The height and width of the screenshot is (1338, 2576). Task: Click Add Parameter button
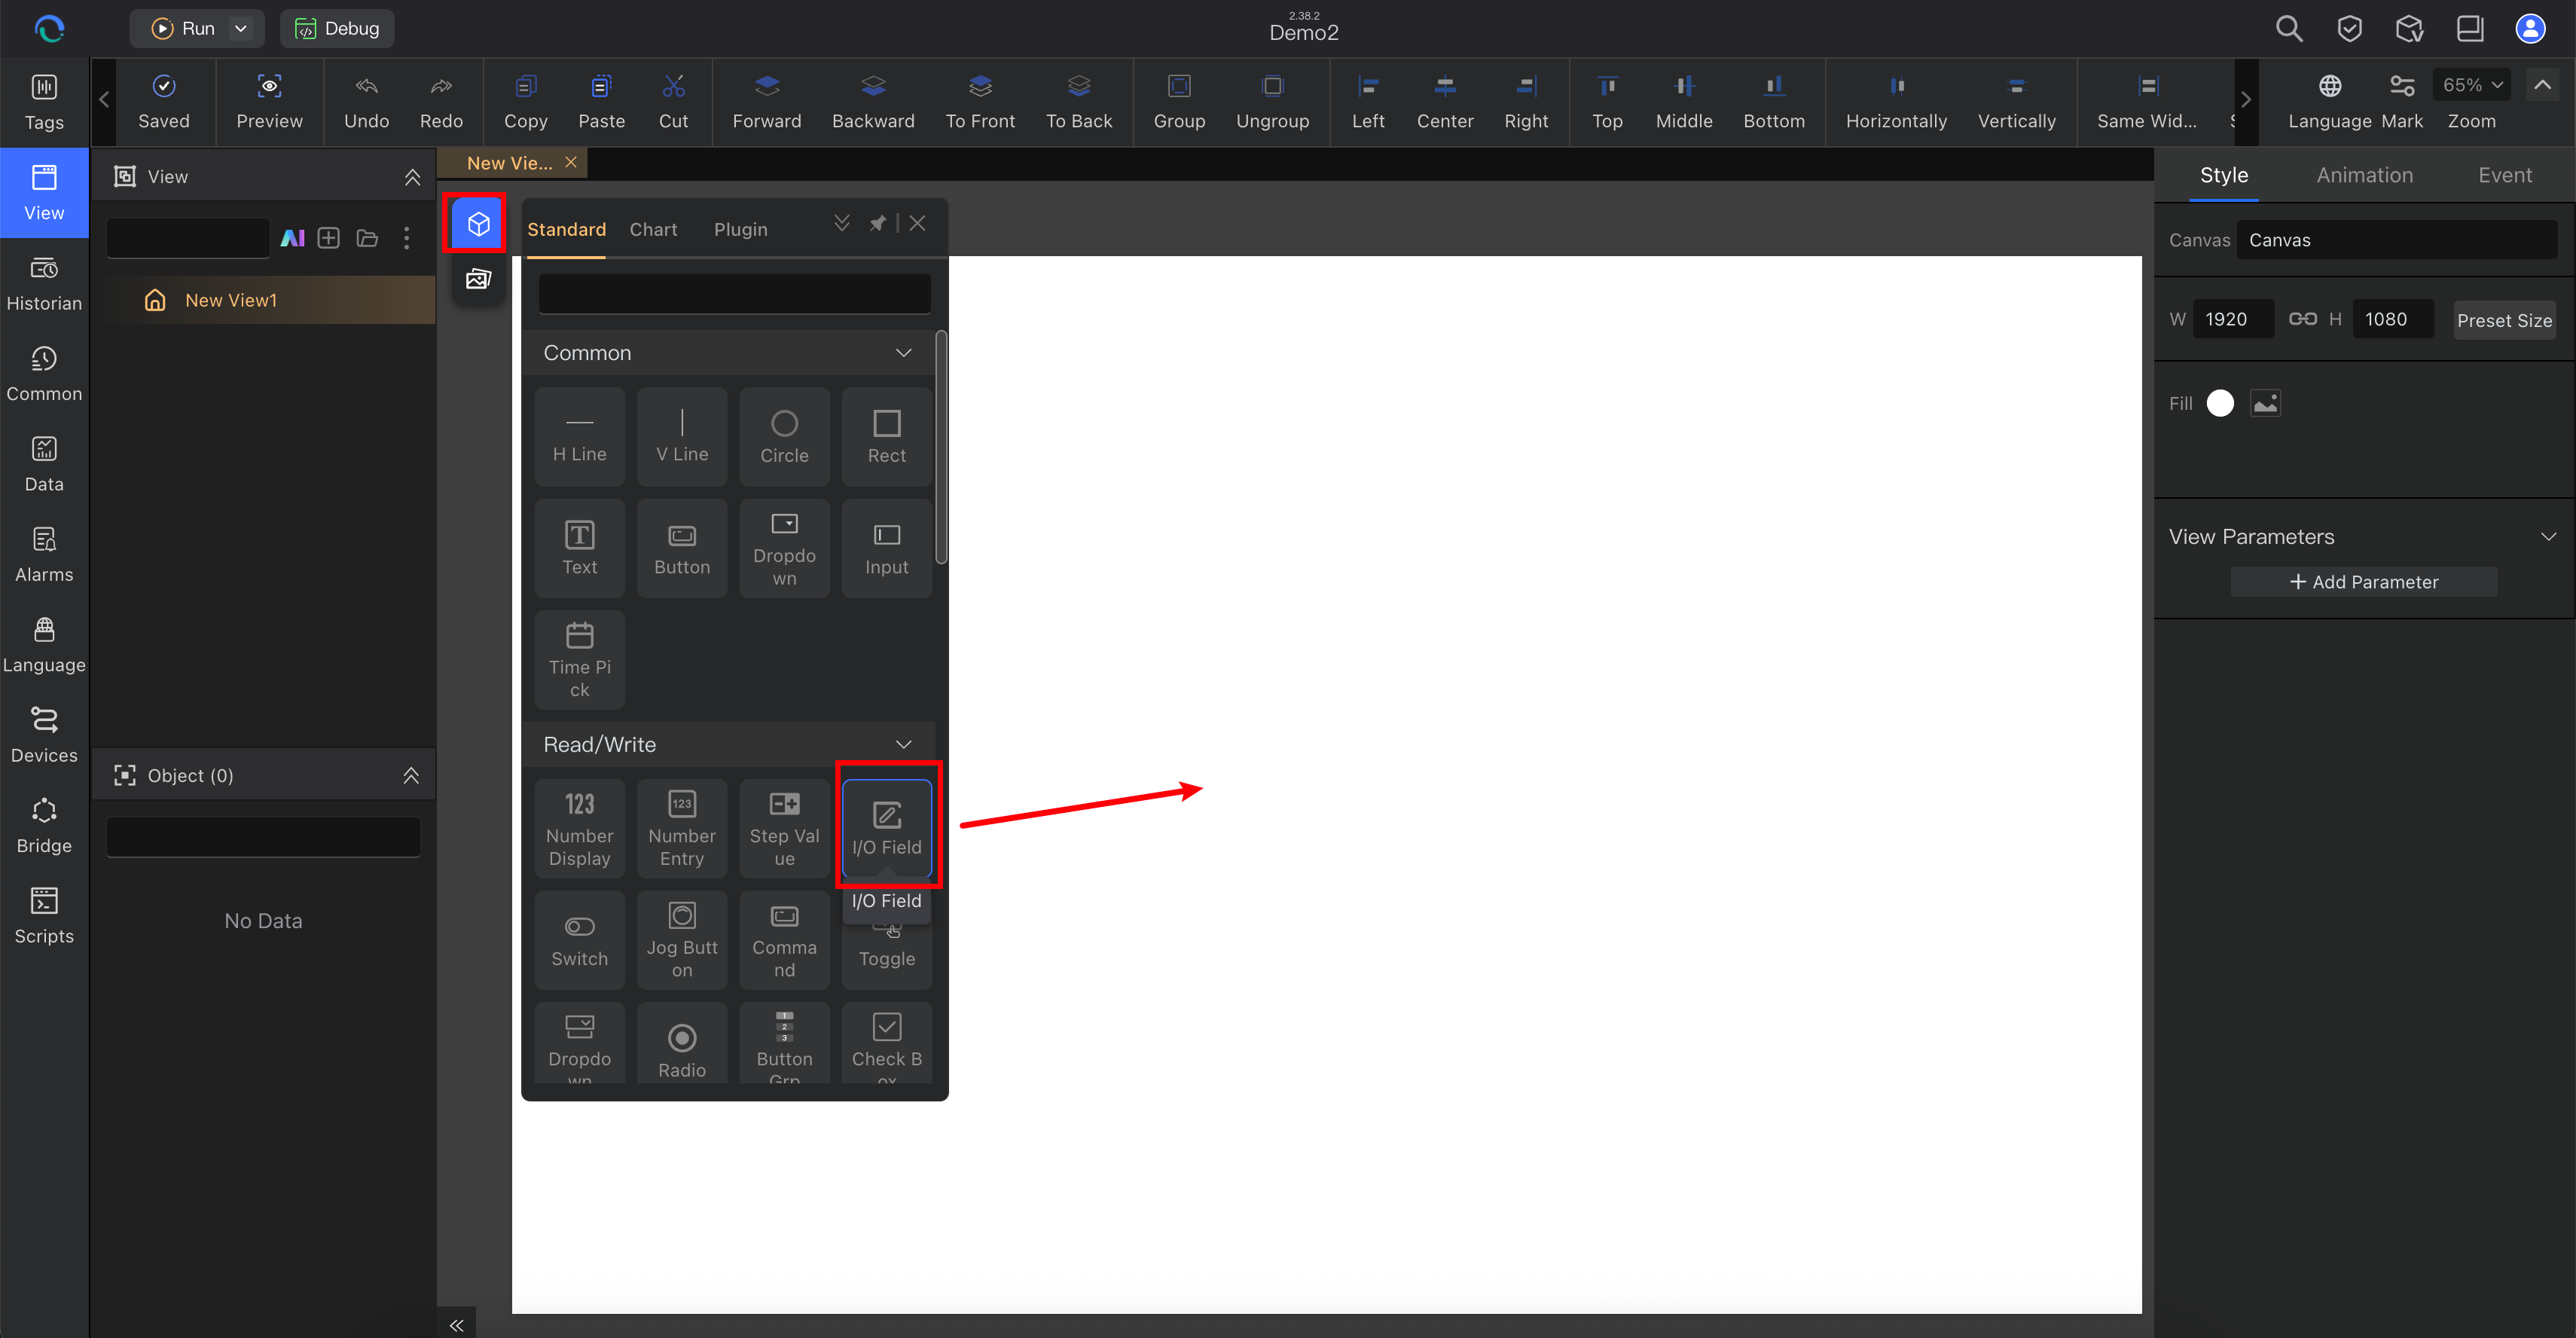click(2363, 582)
